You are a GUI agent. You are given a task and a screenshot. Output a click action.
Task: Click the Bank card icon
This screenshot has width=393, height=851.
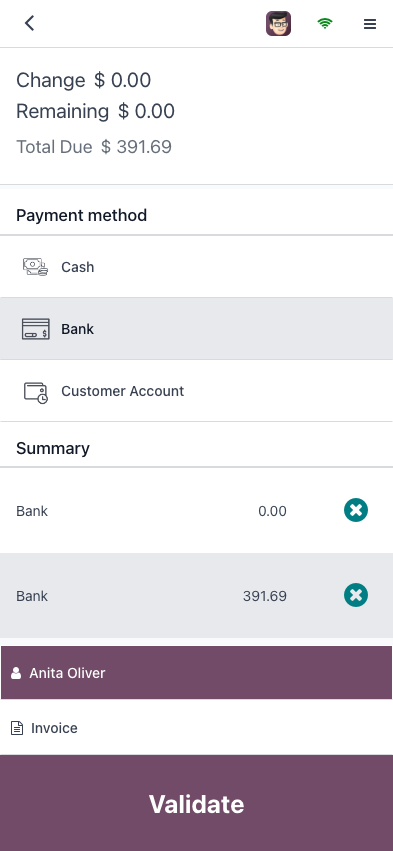coord(35,329)
